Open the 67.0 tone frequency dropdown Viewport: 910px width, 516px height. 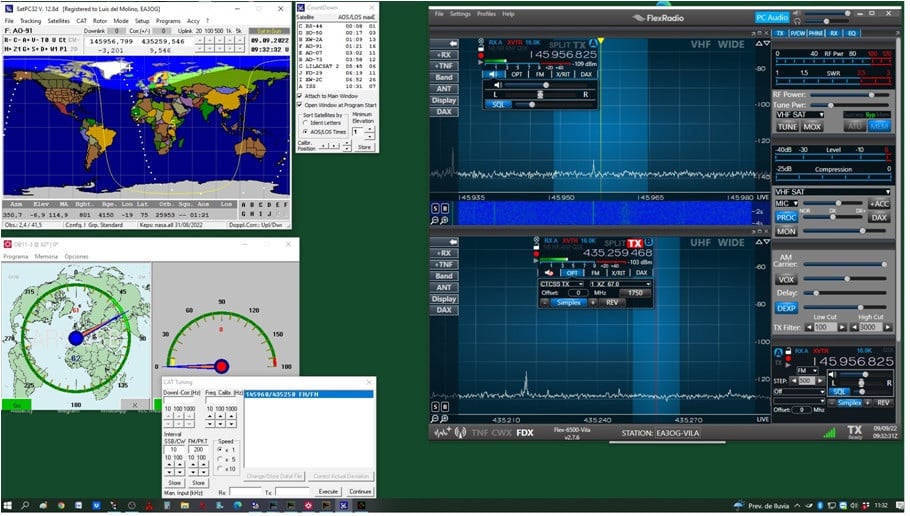tap(620, 284)
